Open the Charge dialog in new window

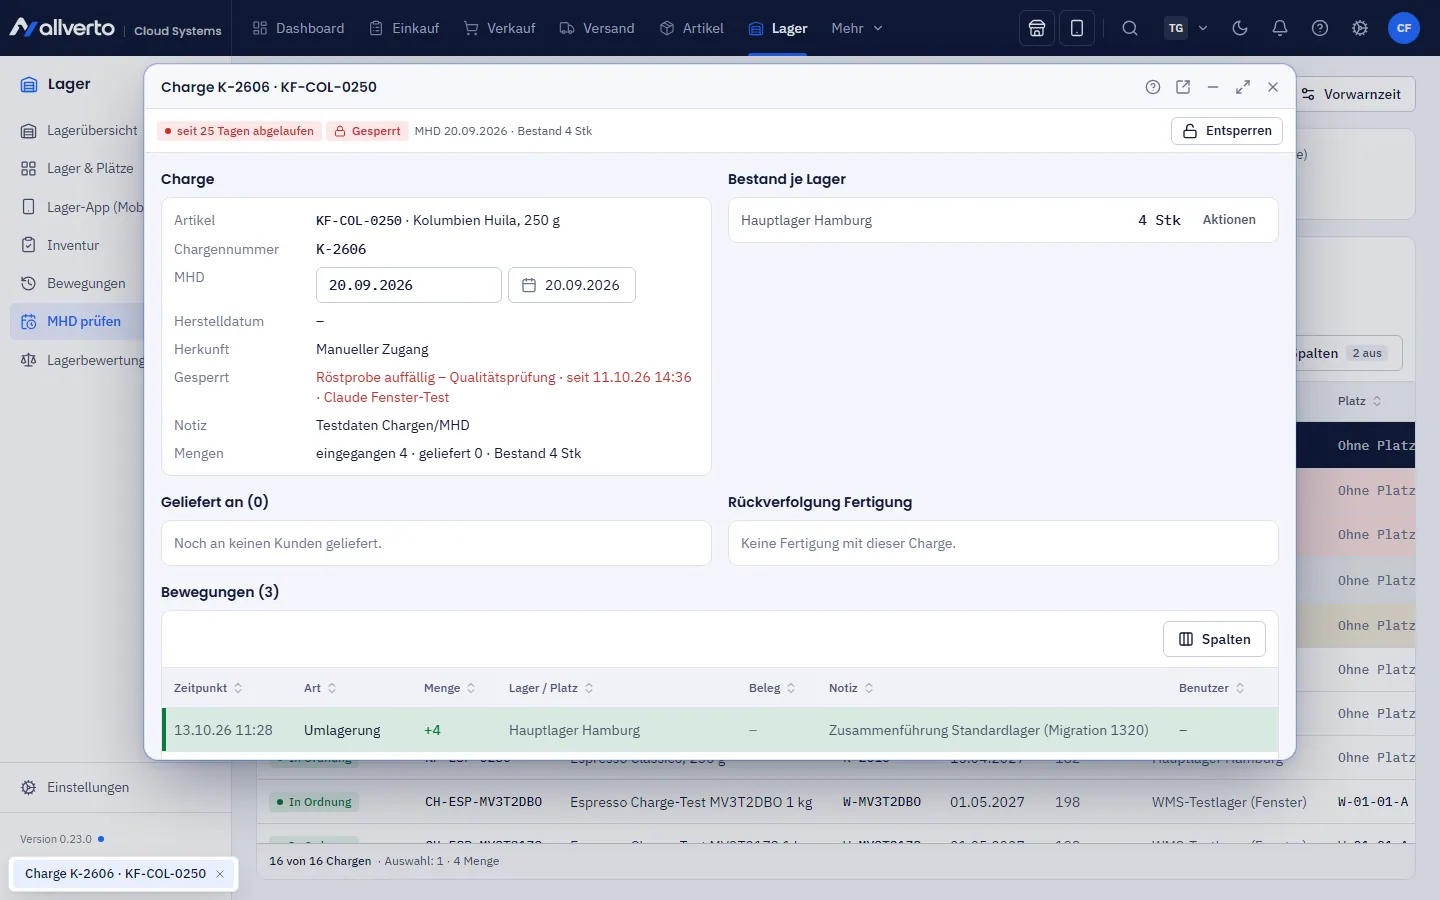click(1183, 87)
